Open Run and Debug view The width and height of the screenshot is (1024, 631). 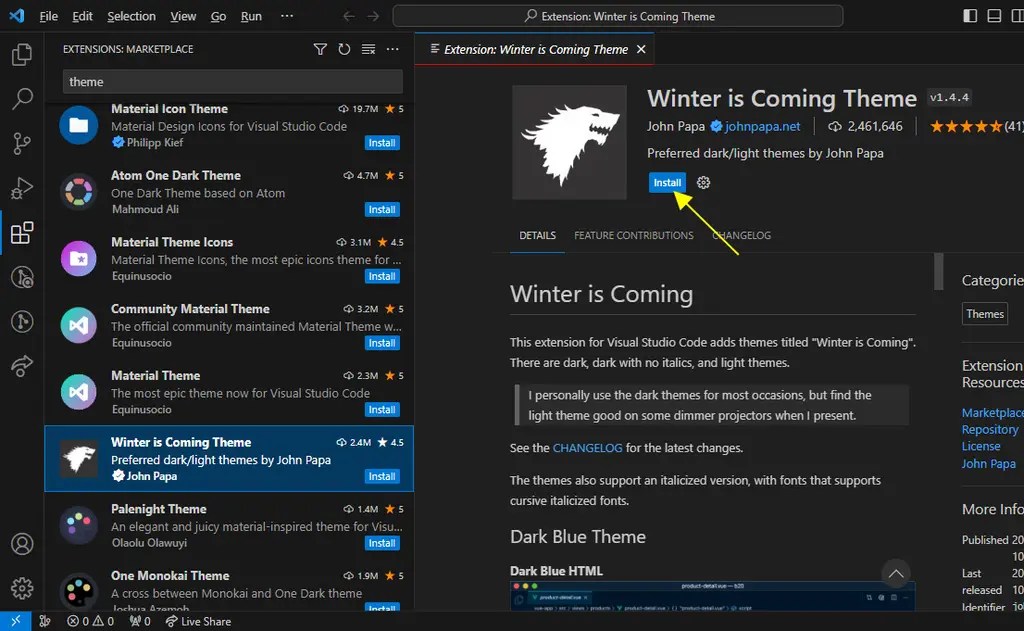[x=22, y=187]
